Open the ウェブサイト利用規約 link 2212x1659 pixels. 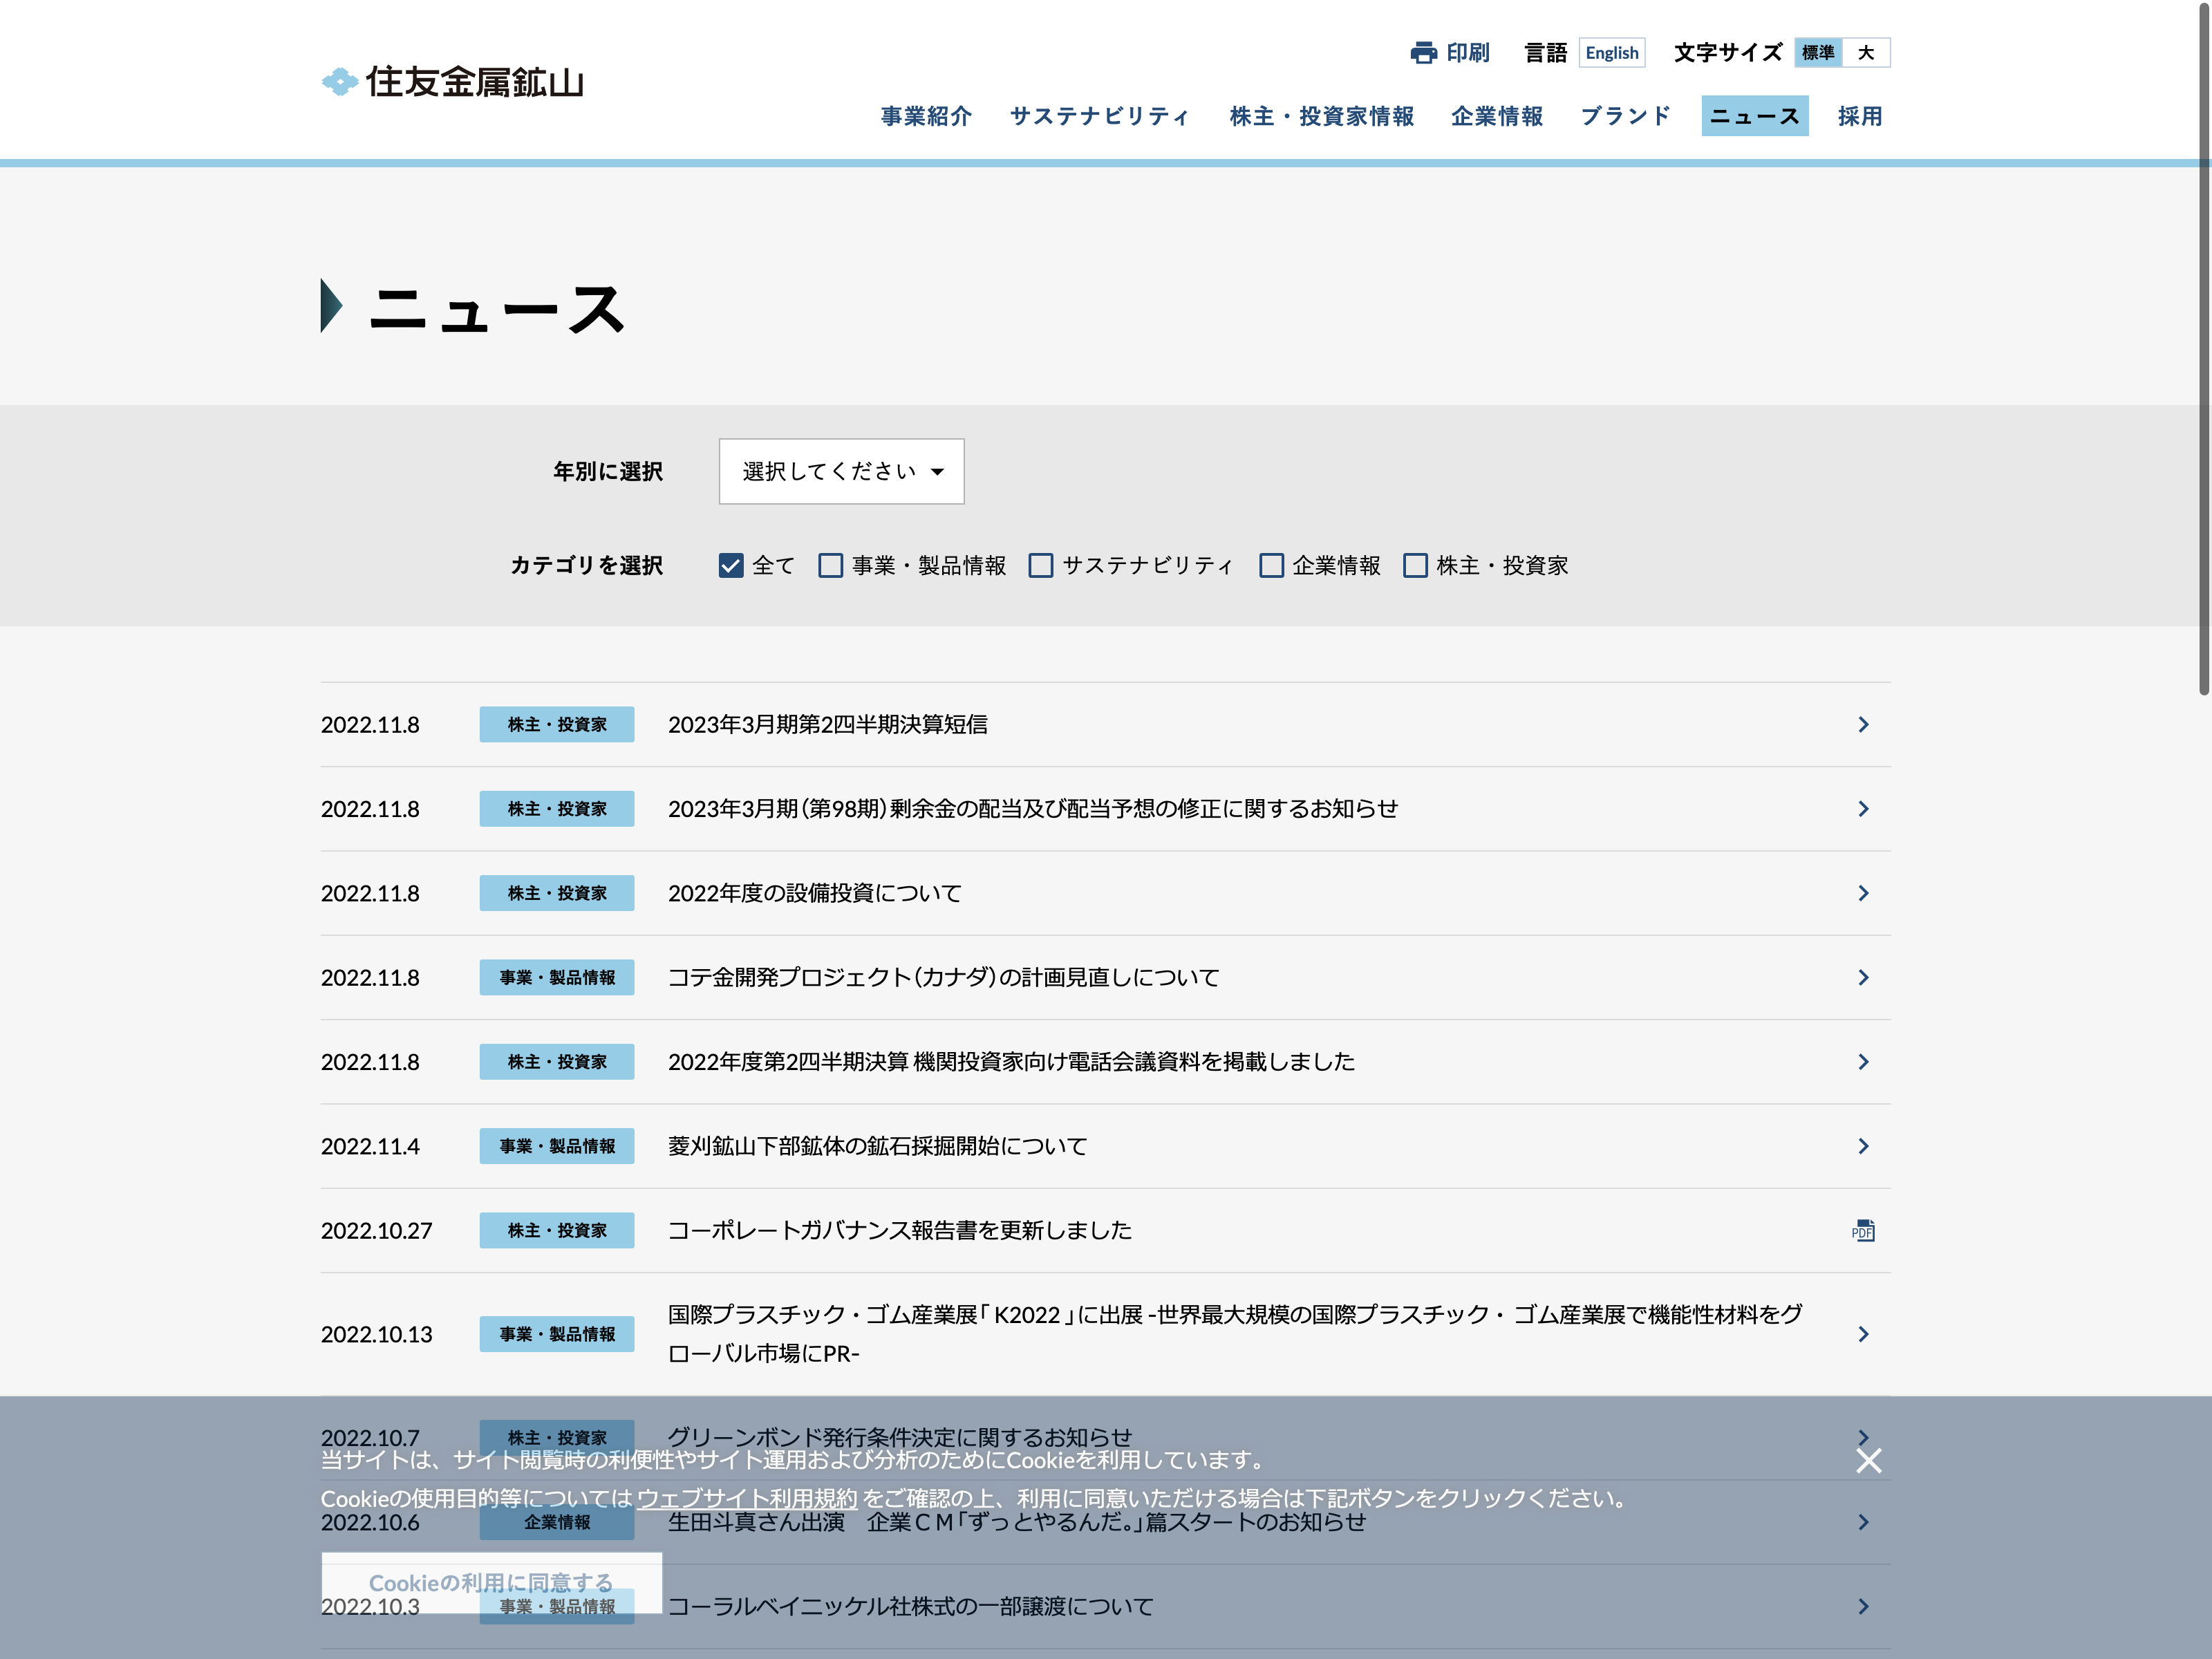(x=747, y=1498)
